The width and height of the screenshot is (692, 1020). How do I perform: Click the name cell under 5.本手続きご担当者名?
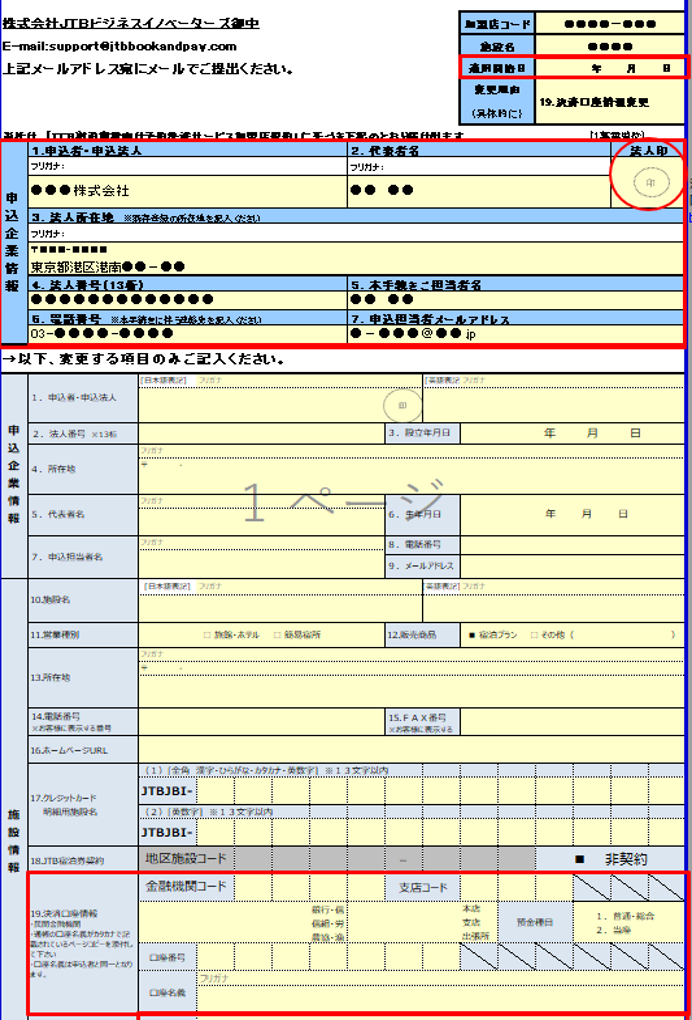[515, 299]
